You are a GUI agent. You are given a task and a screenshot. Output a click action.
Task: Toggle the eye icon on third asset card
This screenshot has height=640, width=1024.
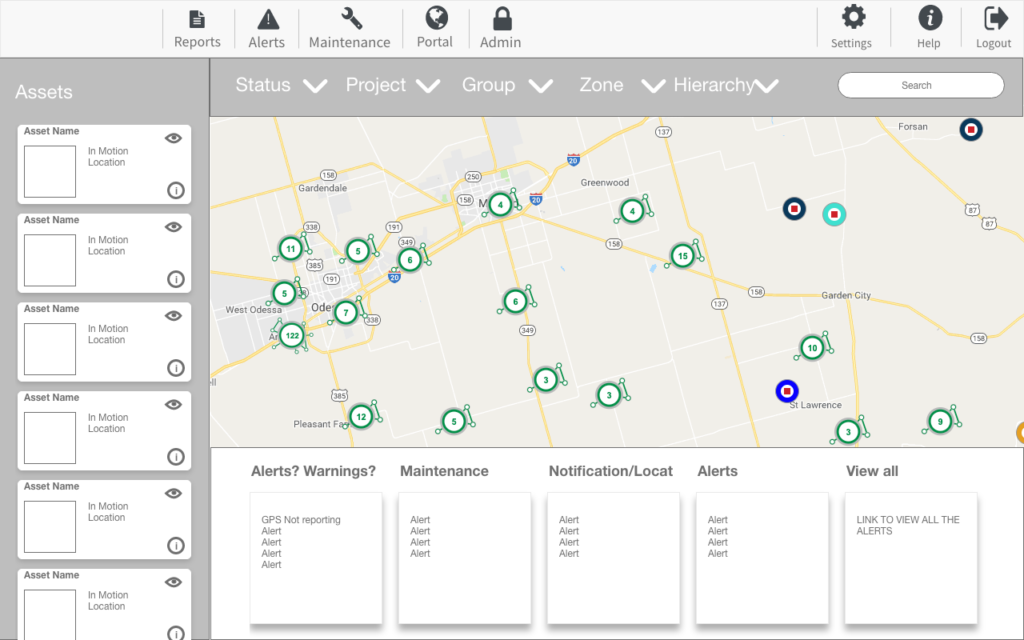pyautogui.click(x=173, y=316)
